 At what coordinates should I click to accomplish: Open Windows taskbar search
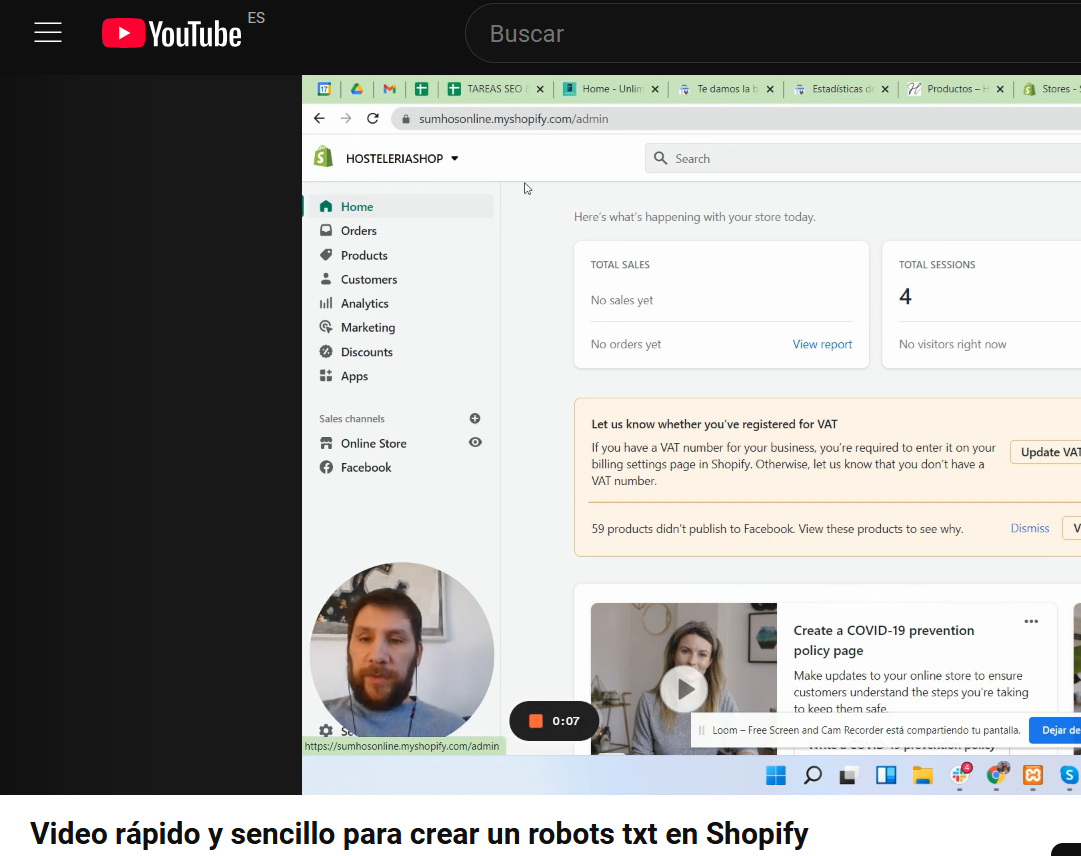point(813,775)
